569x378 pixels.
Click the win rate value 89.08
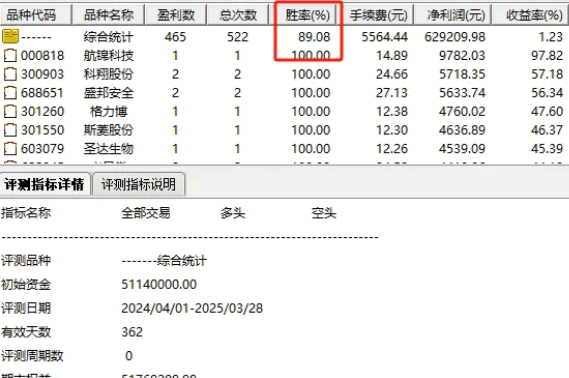pos(314,37)
